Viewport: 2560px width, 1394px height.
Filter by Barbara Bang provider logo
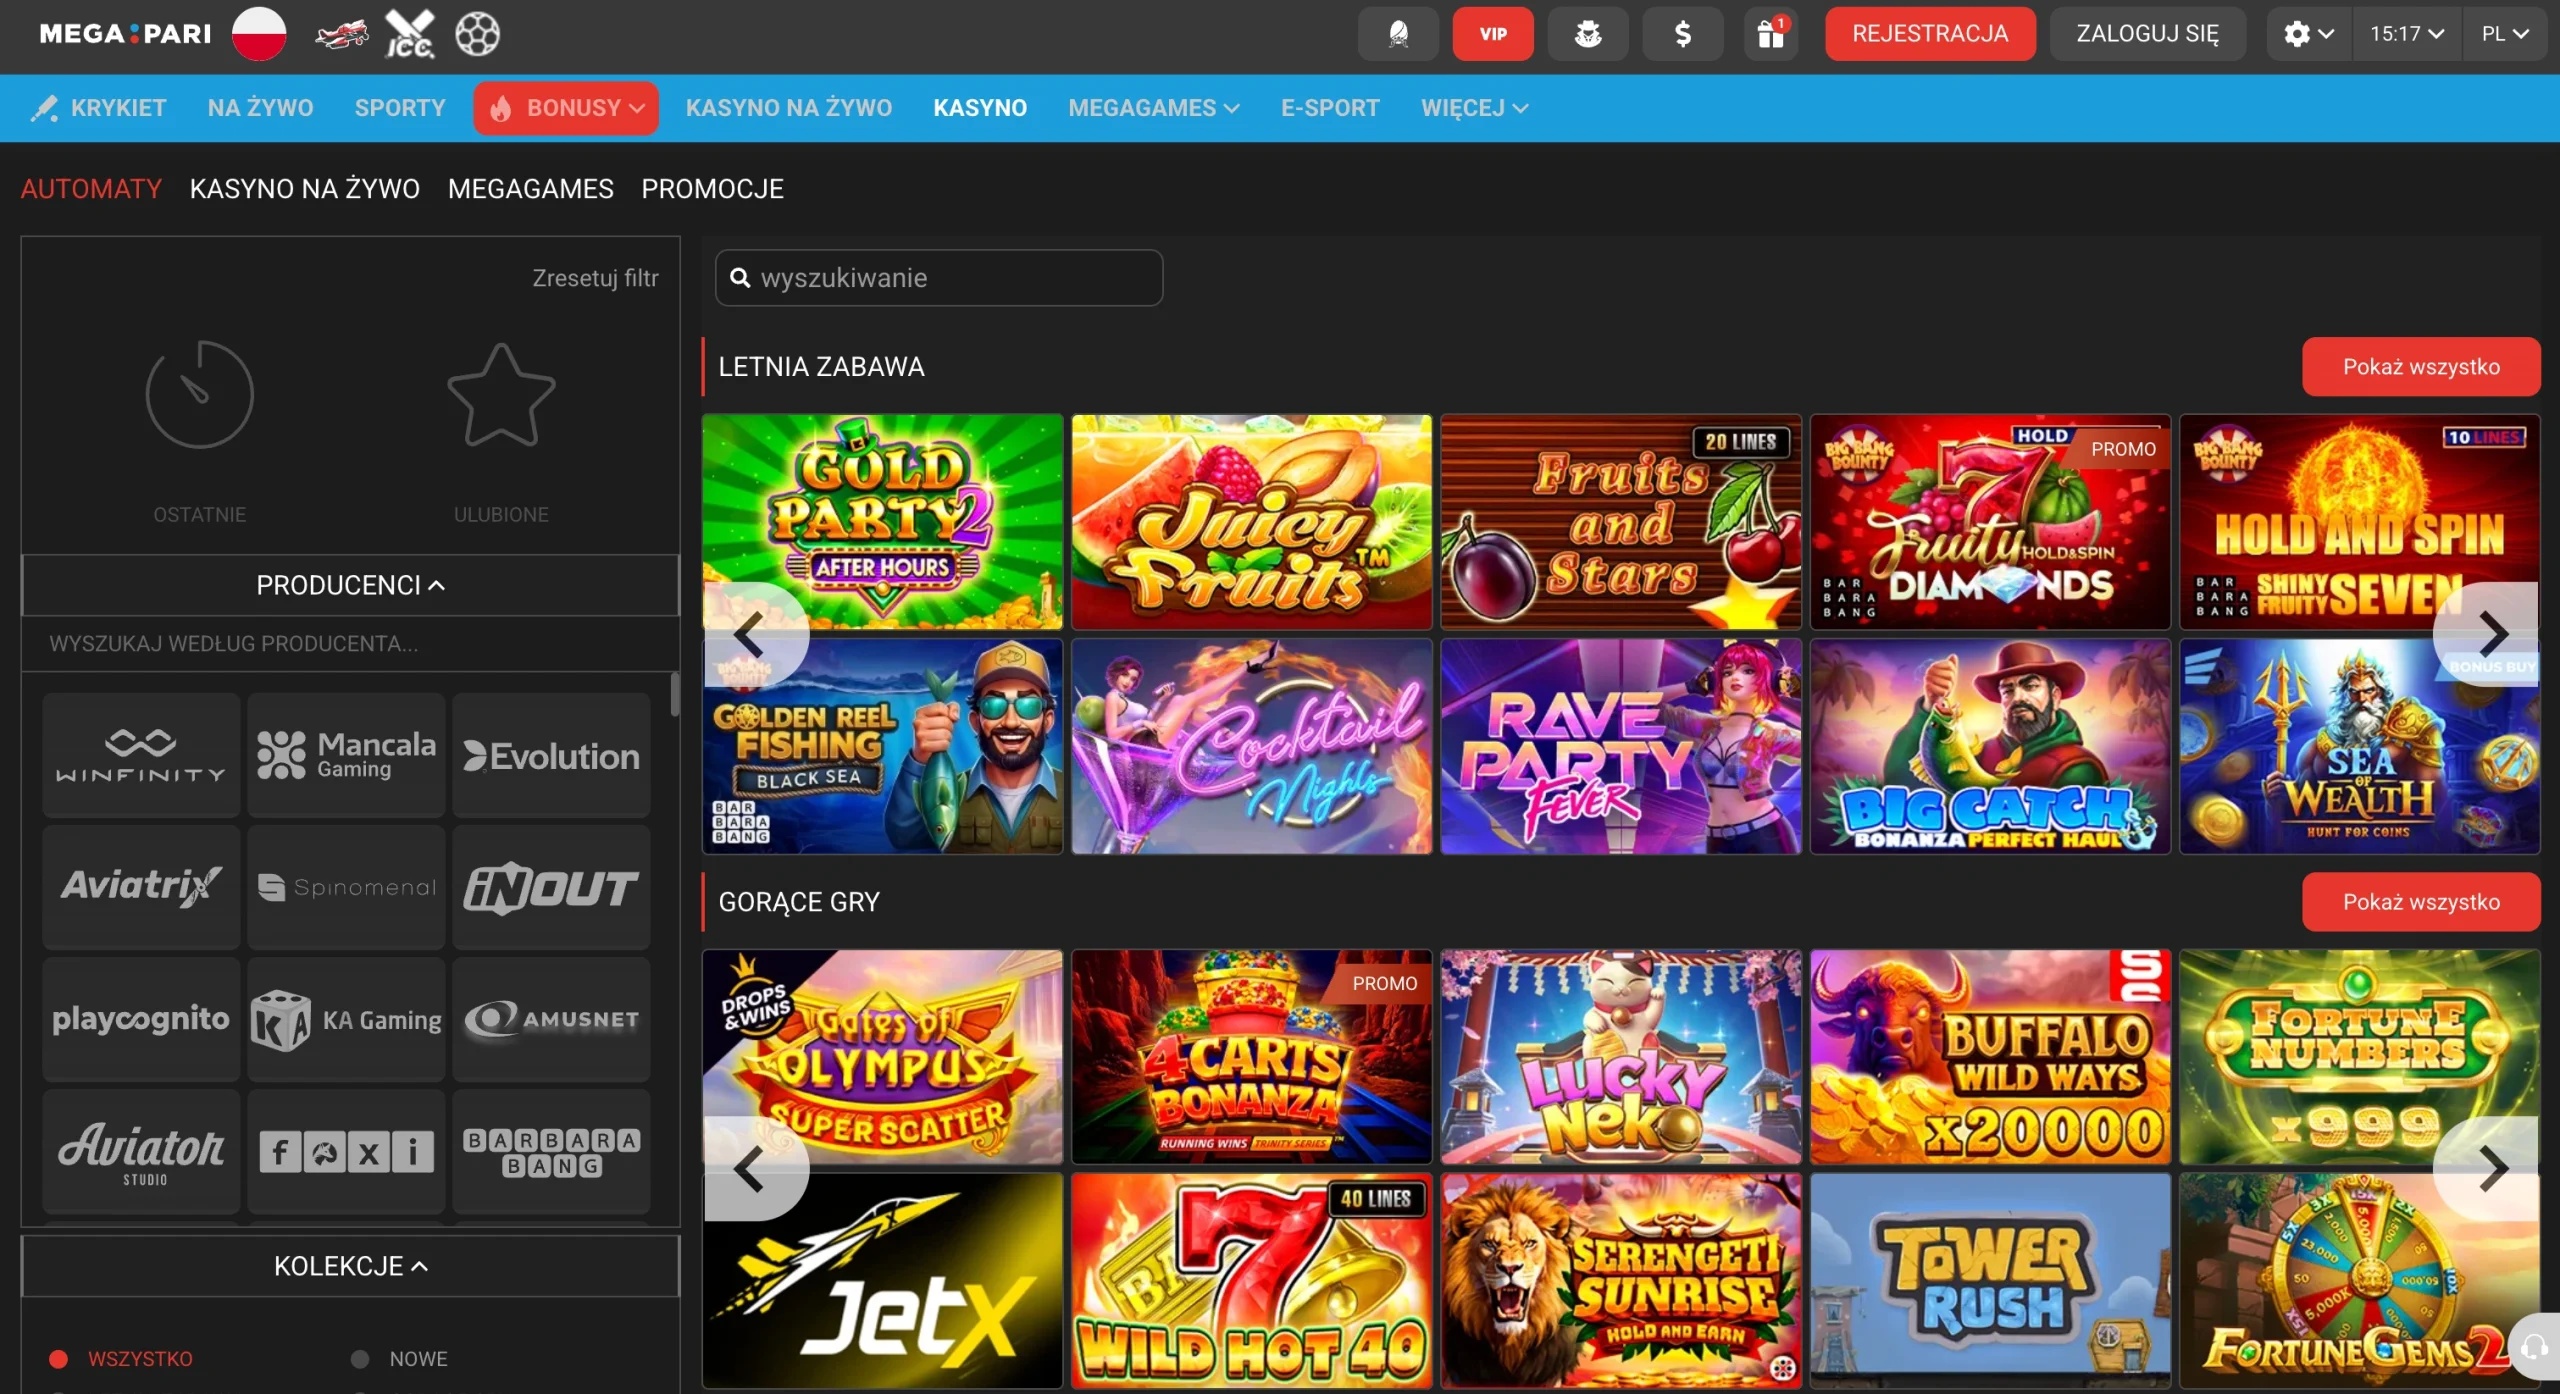click(x=551, y=1151)
